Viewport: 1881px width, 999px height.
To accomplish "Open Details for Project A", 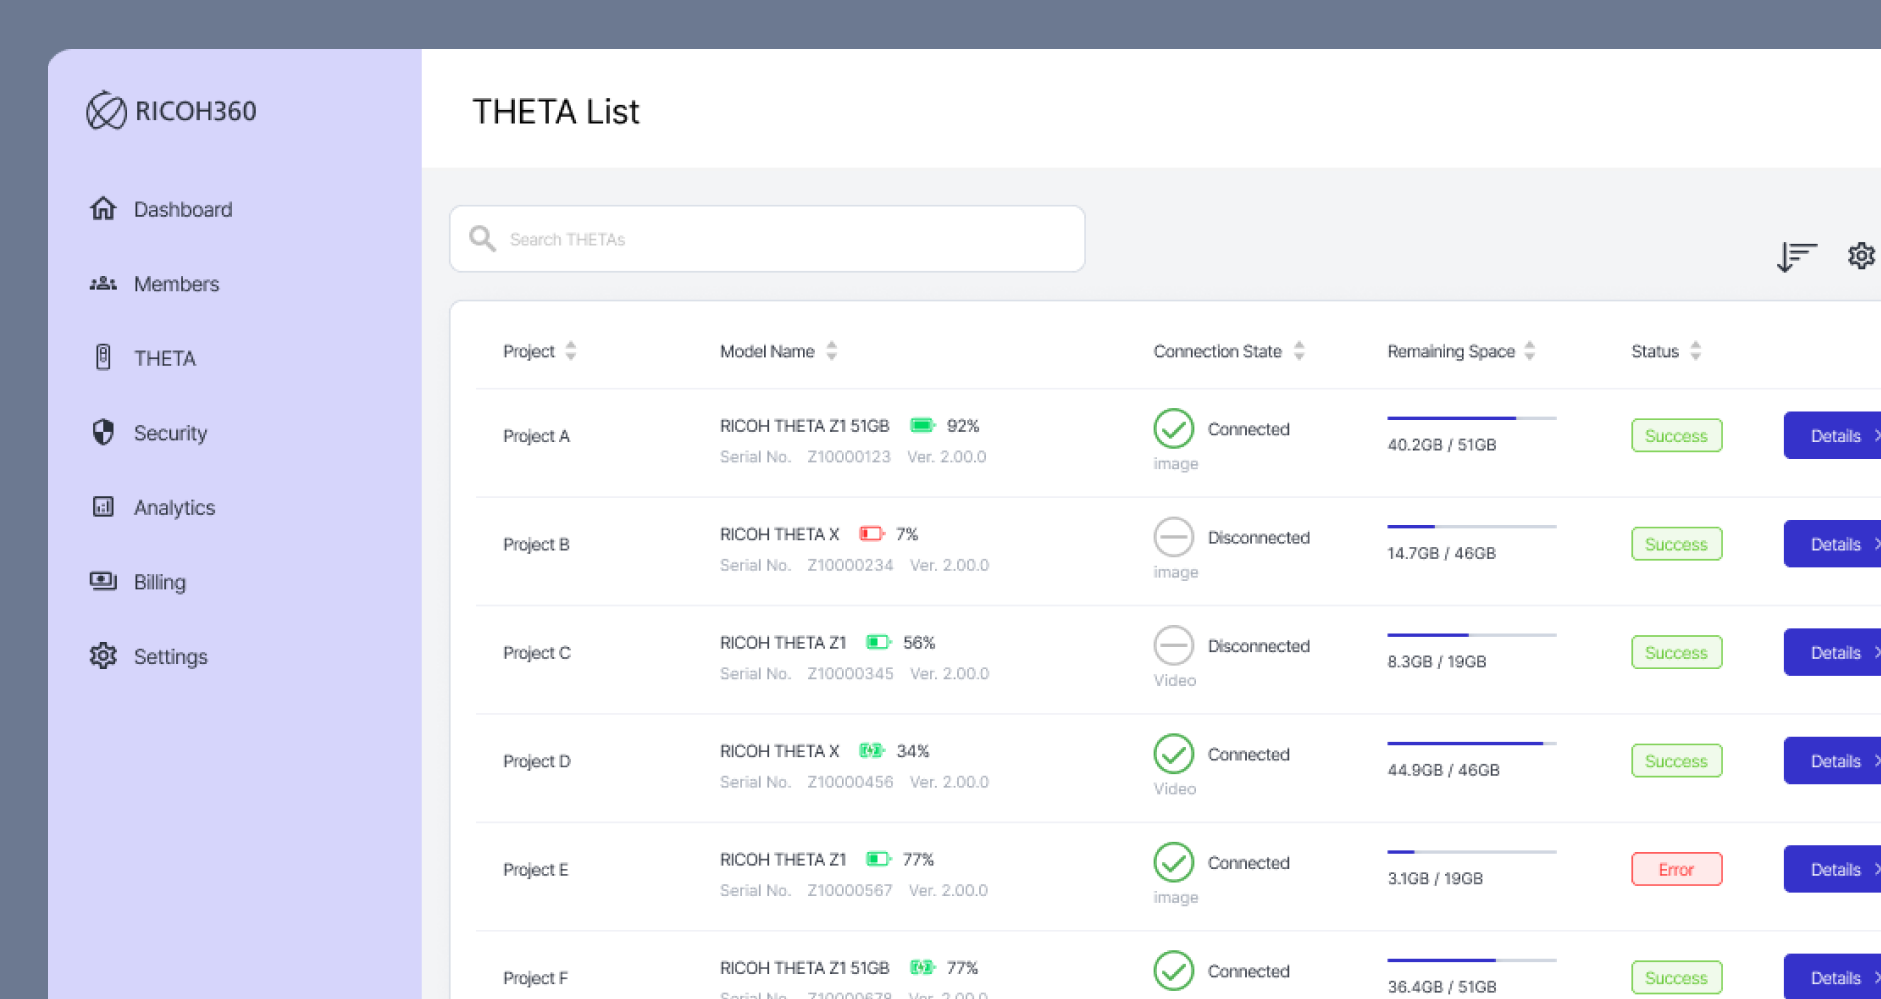I will 1832,435.
